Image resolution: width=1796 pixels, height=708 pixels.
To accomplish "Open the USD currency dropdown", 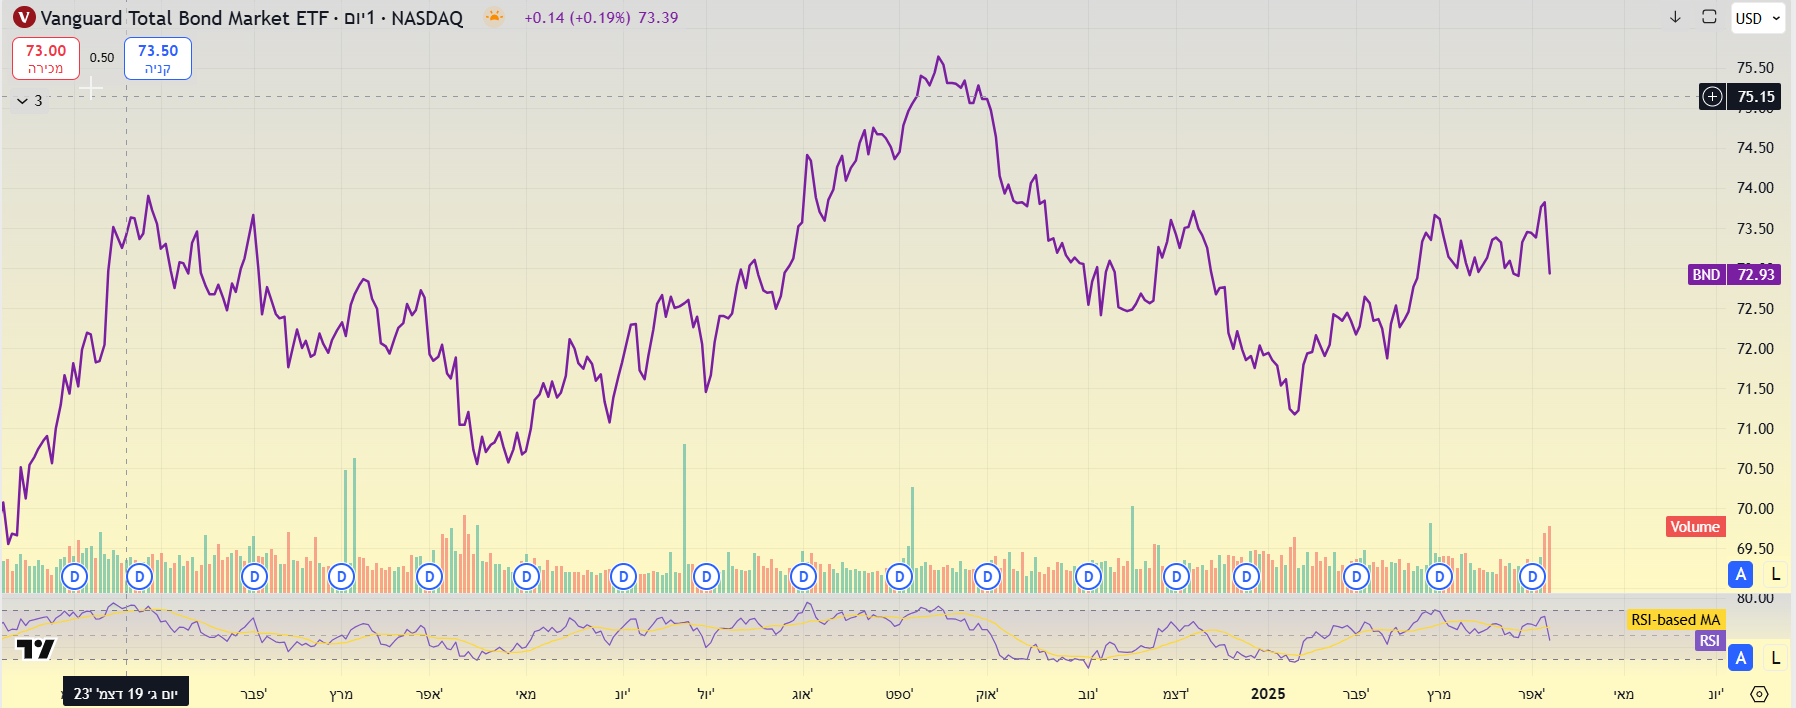I will [x=1758, y=18].
